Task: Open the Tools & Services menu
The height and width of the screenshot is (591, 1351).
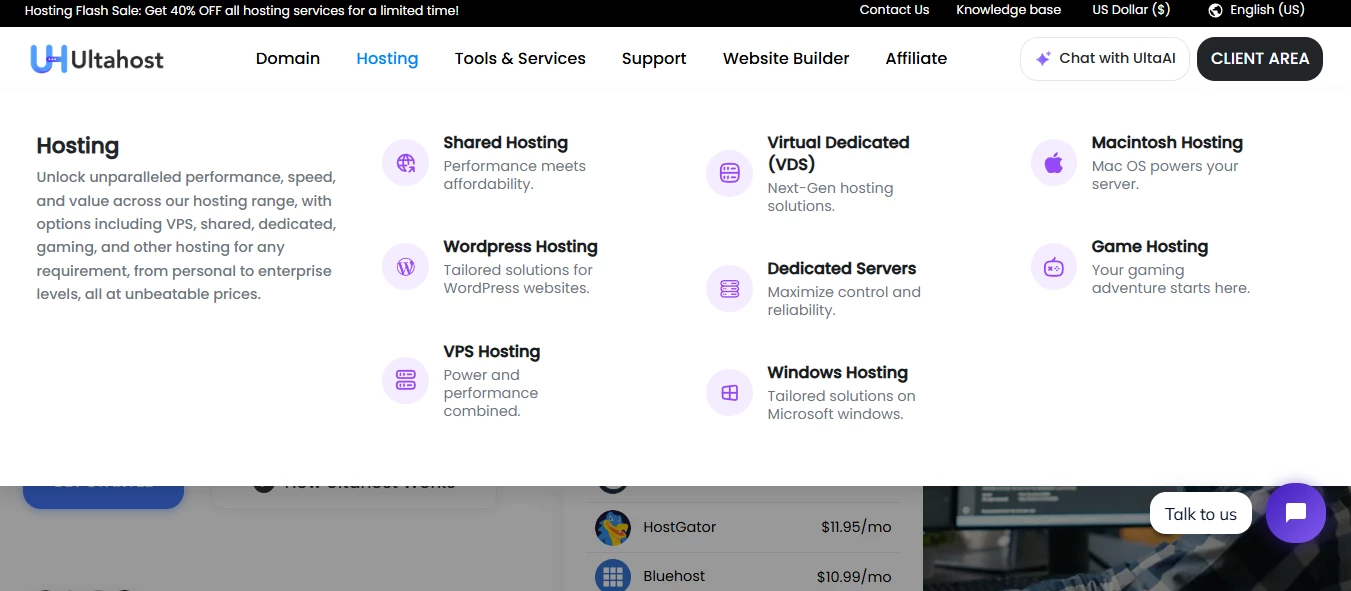Action: coord(520,58)
